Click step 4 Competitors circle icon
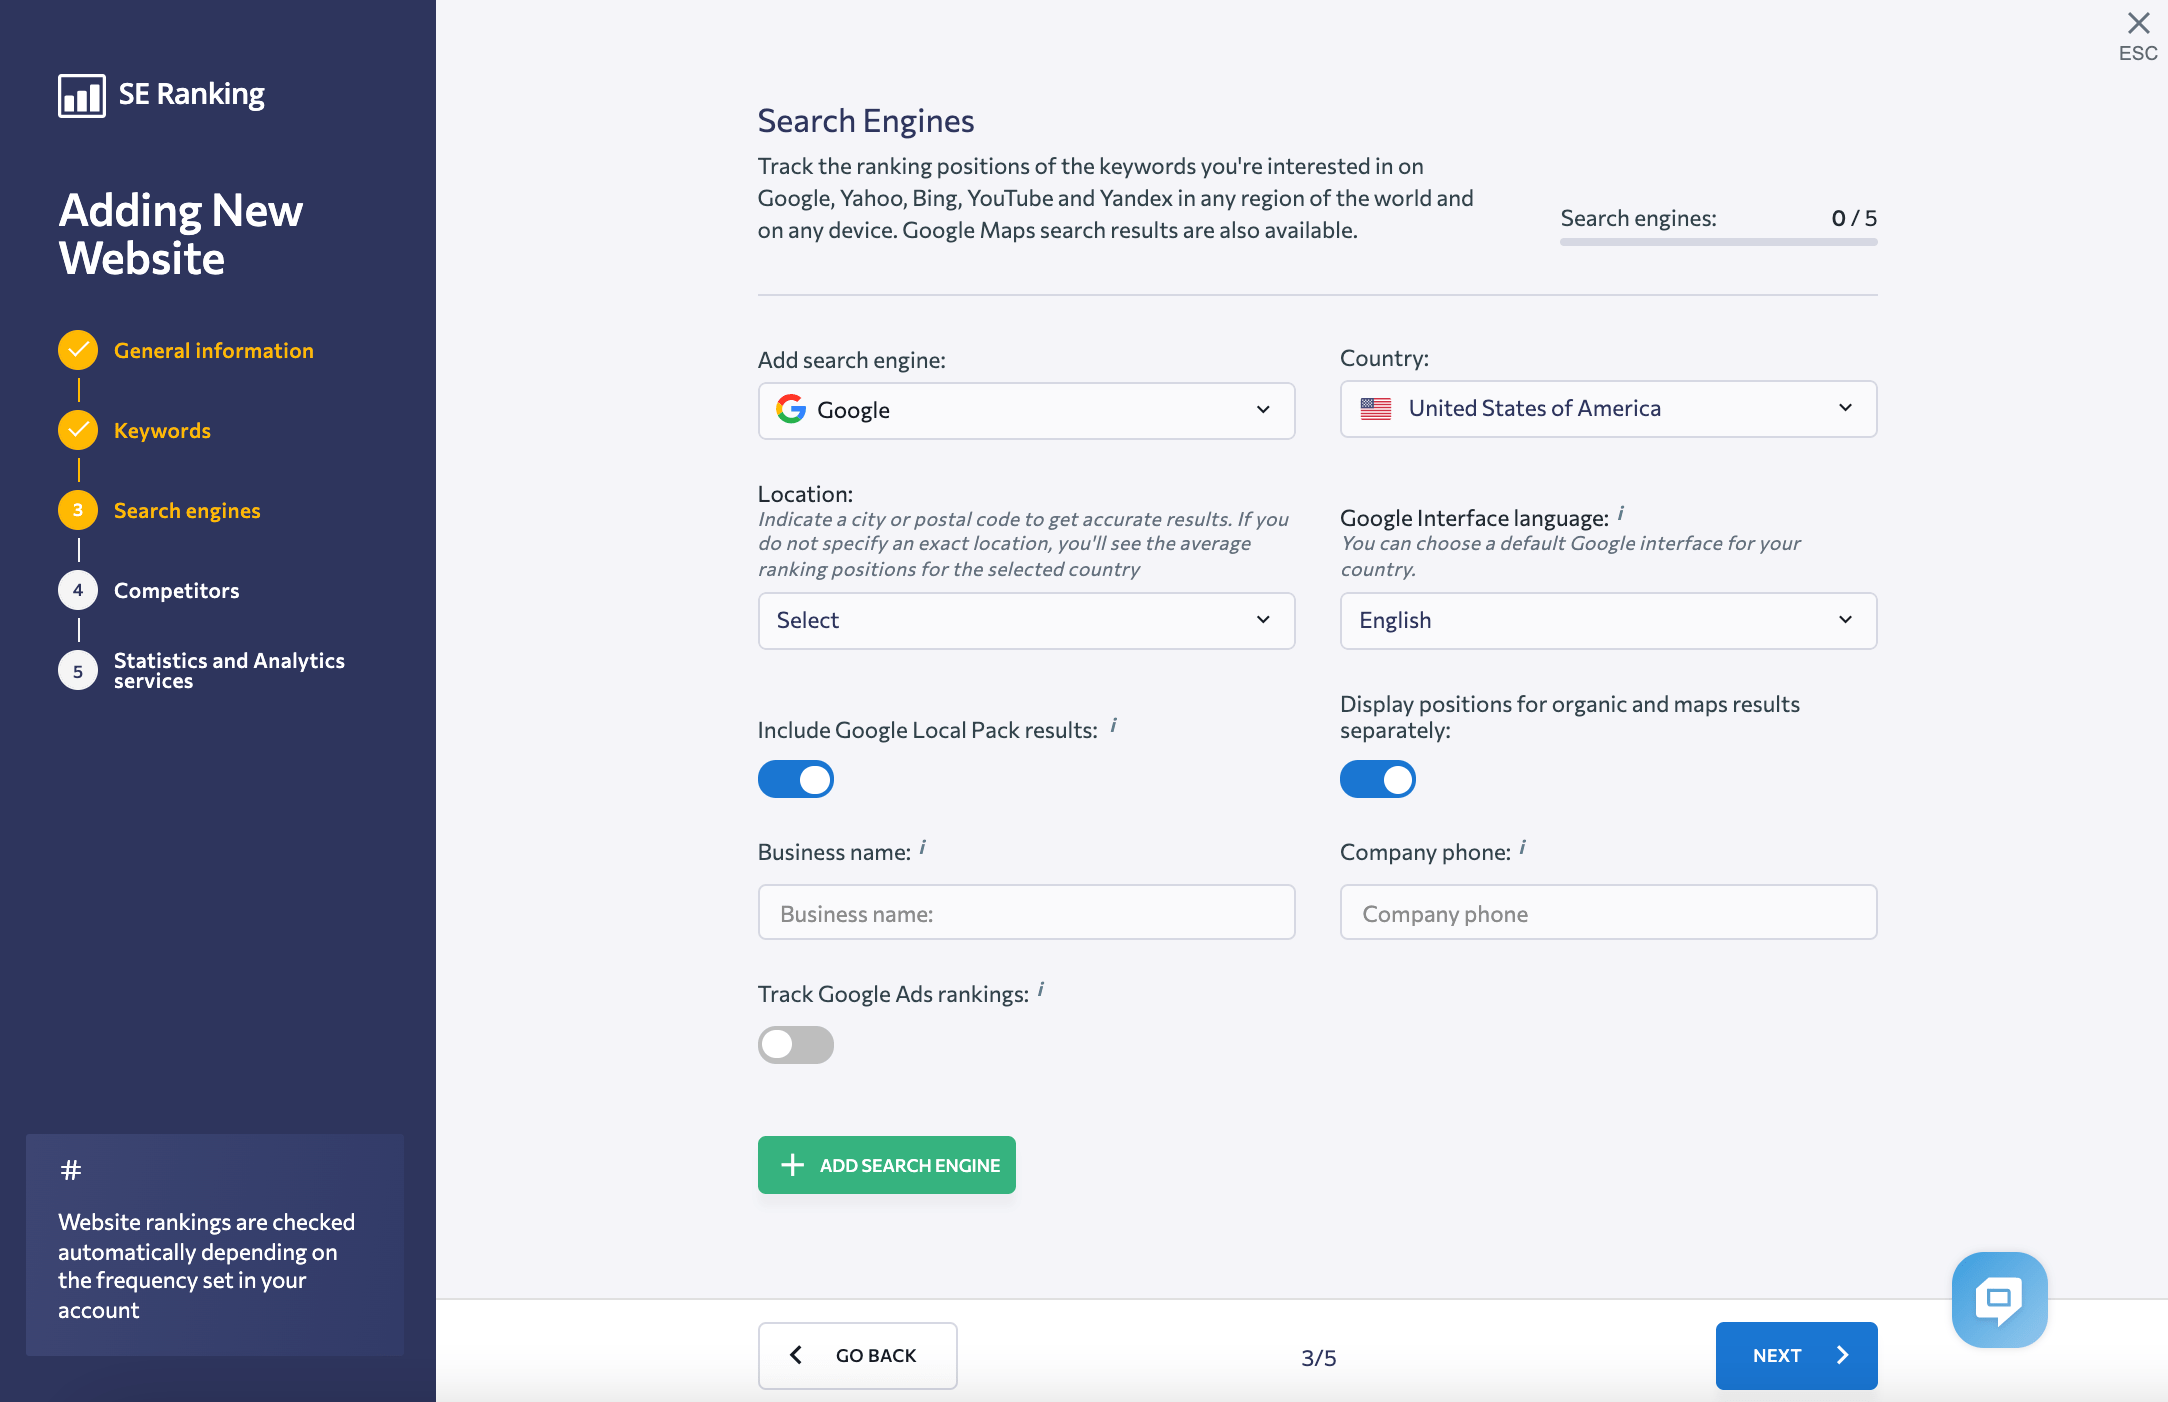This screenshot has height=1402, width=2168. click(78, 590)
